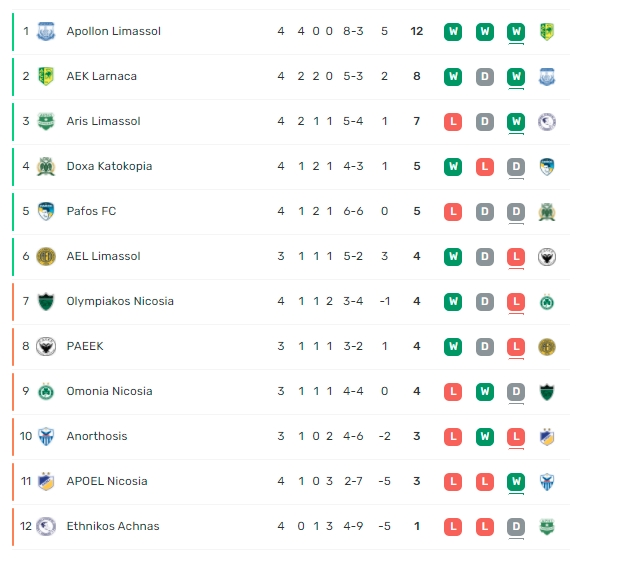Select the Doxa Katokopia crest icon
Image resolution: width=639 pixels, height=561 pixels.
(46, 166)
